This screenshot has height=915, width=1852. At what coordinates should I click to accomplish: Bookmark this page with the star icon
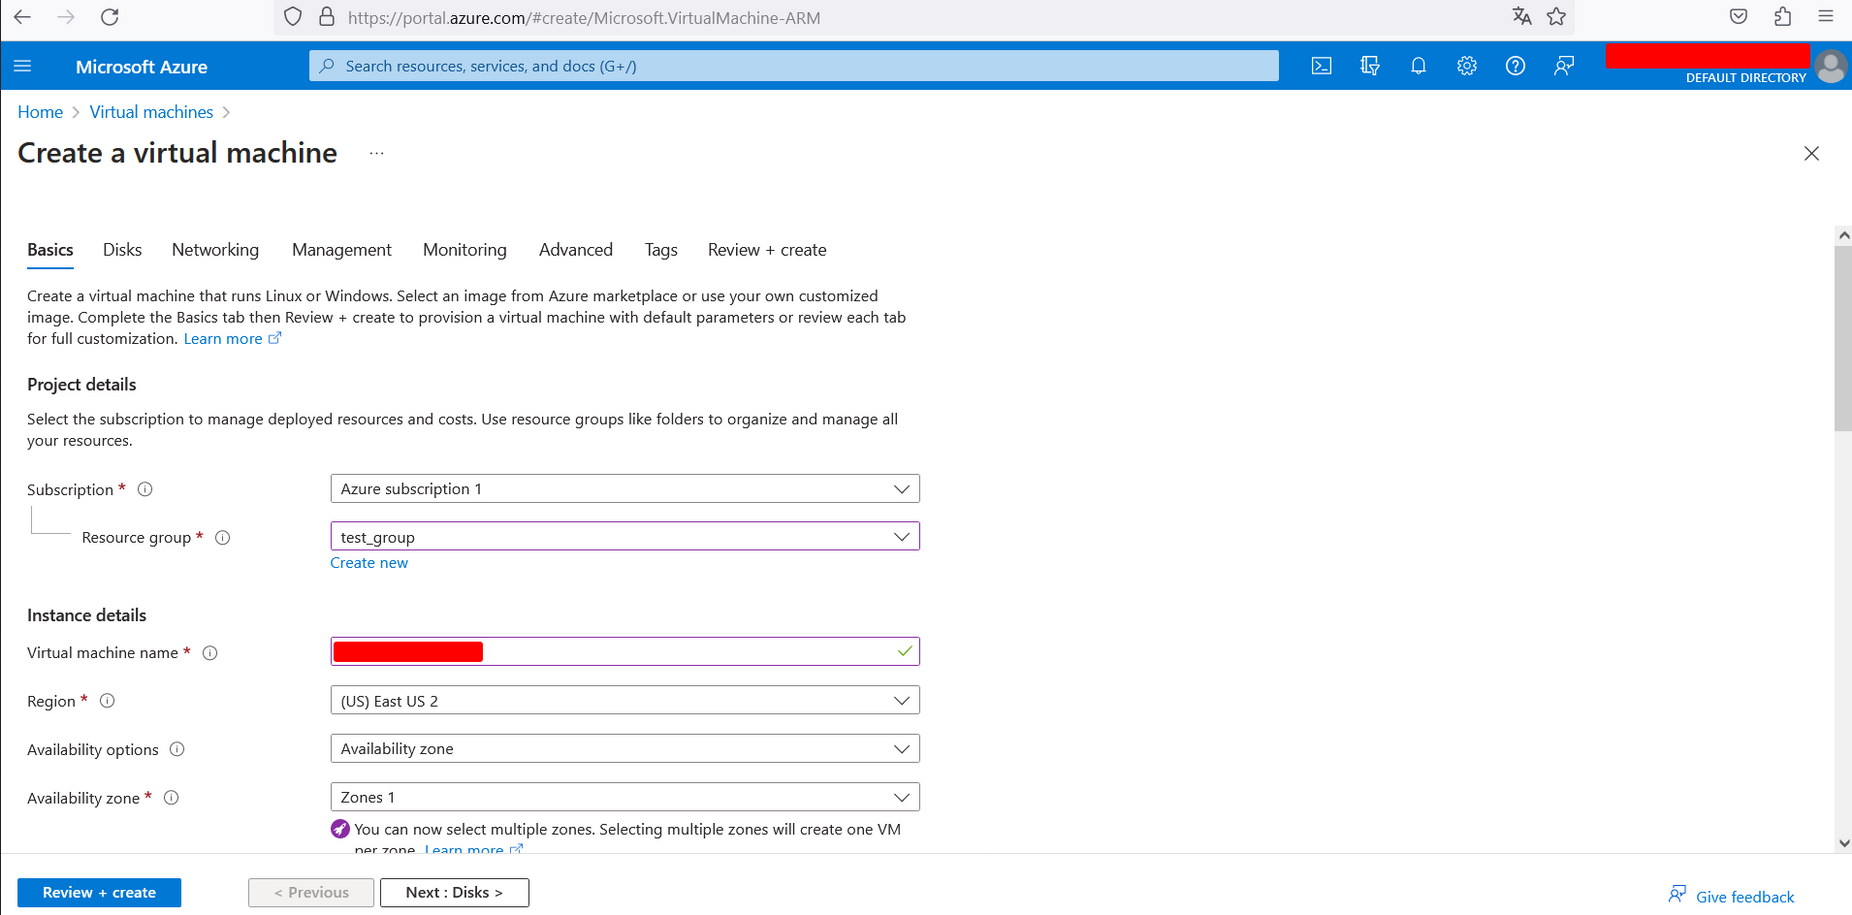pos(1557,16)
